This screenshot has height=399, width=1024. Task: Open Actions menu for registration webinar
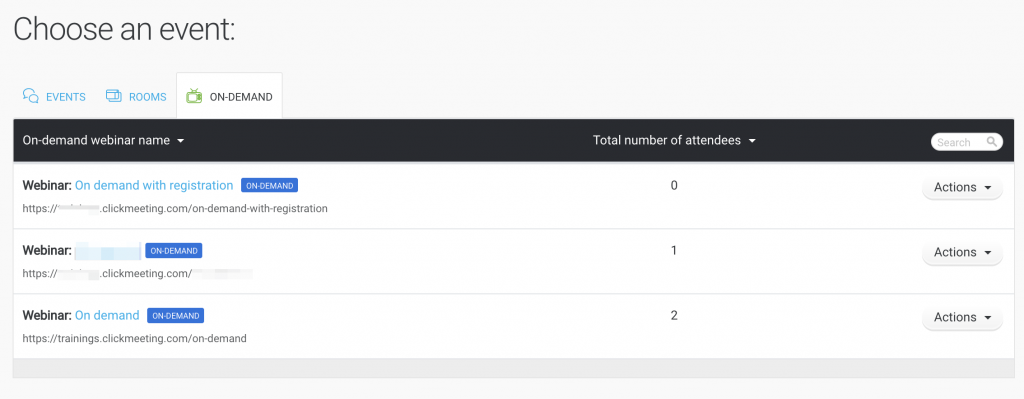[962, 187]
